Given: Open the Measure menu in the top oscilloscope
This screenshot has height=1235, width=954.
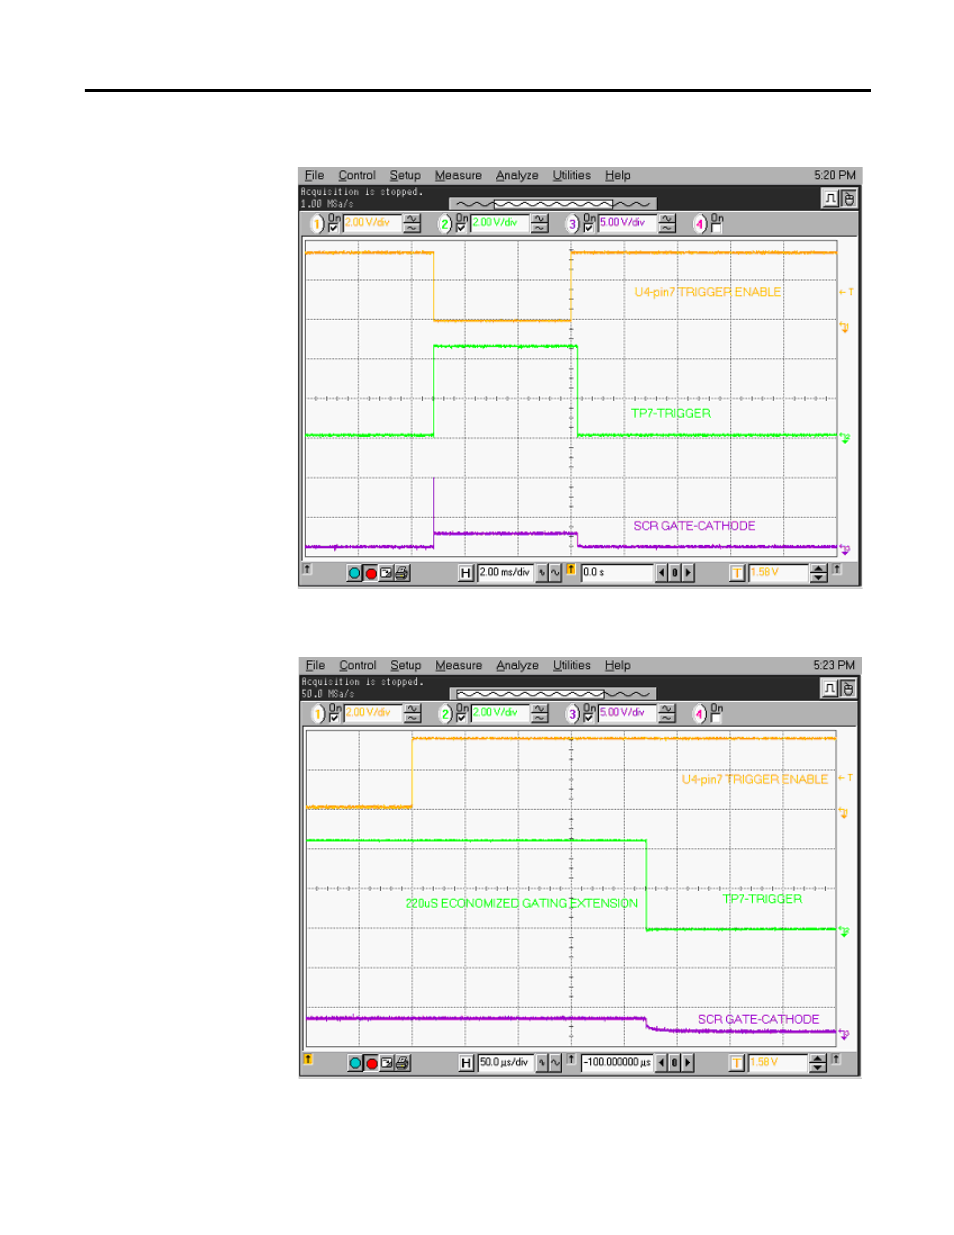Looking at the screenshot, I should (x=458, y=176).
